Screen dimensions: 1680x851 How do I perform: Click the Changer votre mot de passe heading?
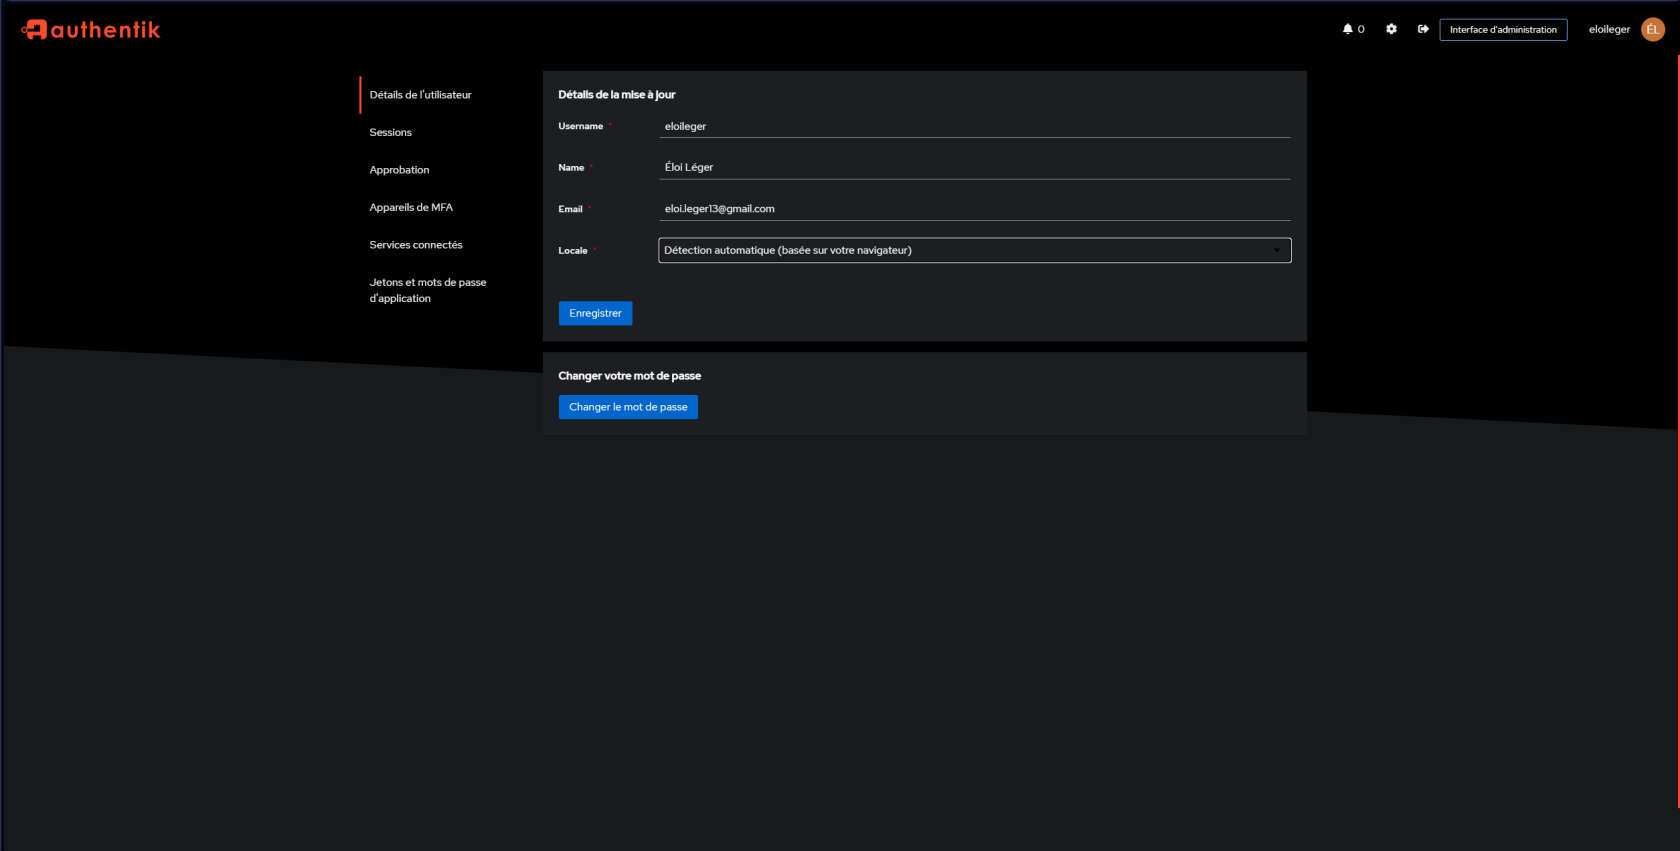pos(630,376)
